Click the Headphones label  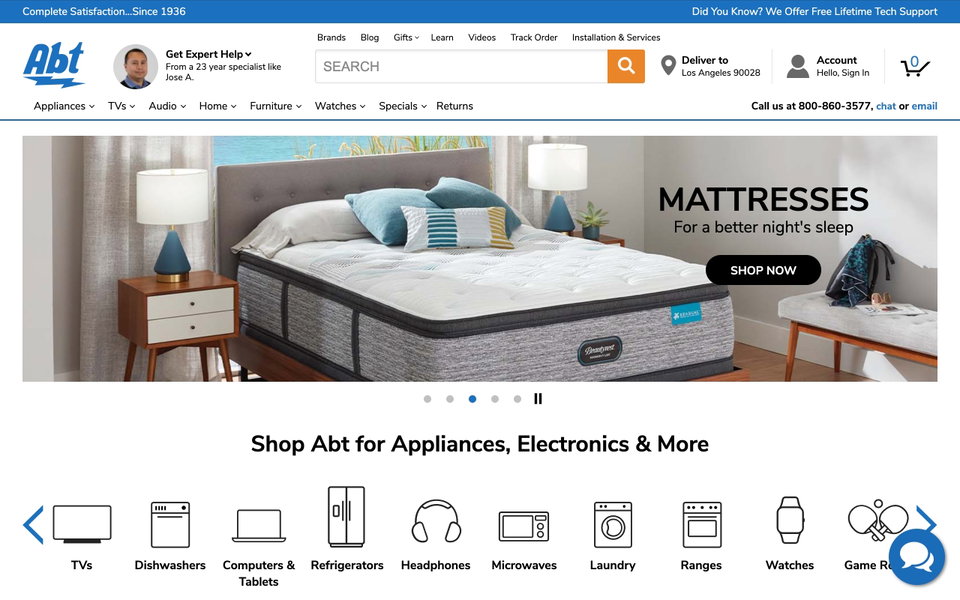point(436,565)
